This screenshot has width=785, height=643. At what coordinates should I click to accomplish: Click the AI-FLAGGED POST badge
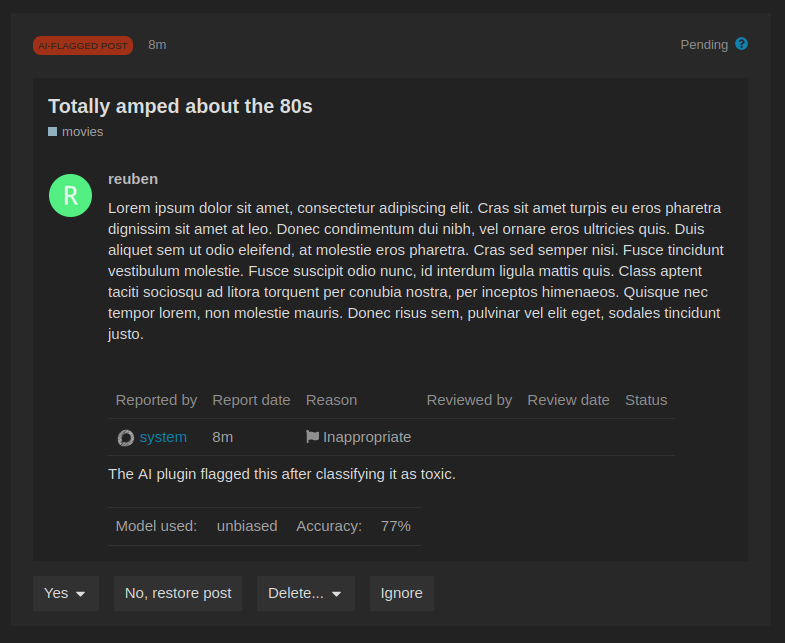(83, 46)
